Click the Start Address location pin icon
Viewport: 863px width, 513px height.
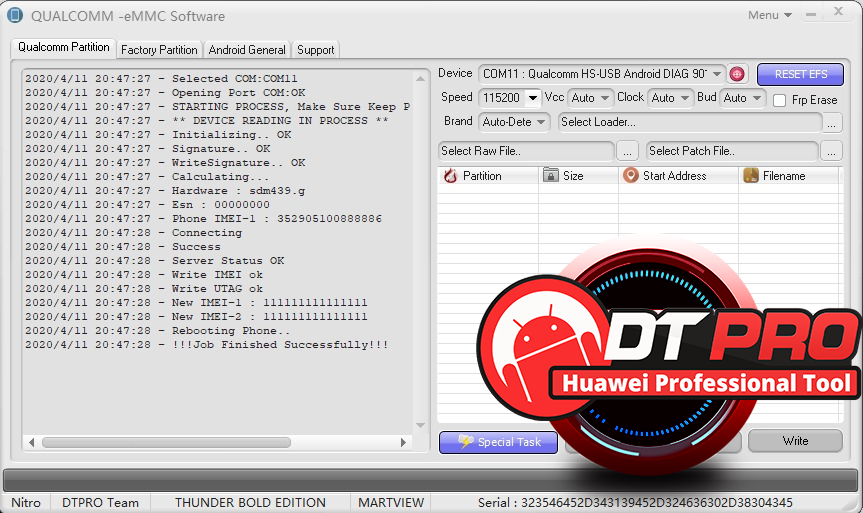[x=630, y=175]
